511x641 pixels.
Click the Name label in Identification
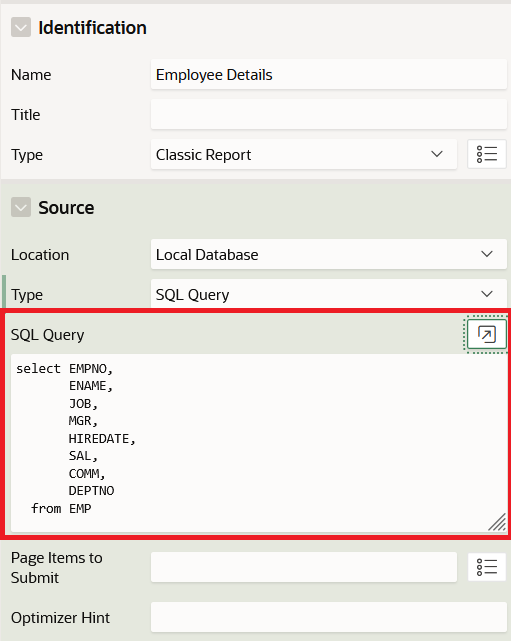[x=31, y=75]
